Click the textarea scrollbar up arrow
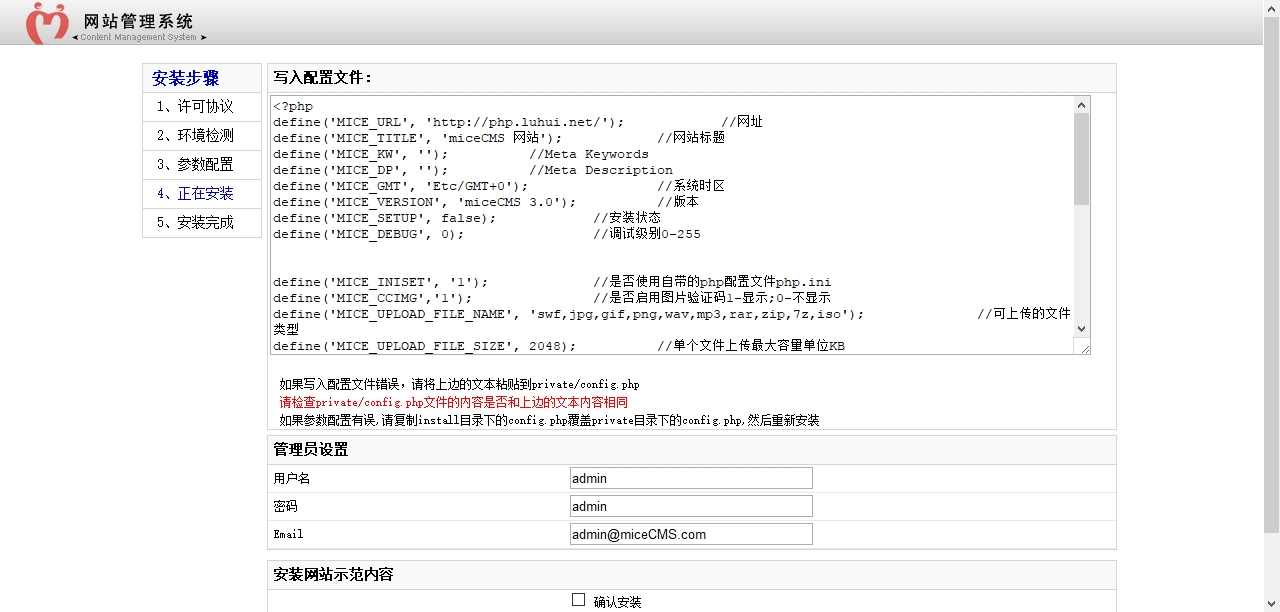Screen dimensions: 1280x612 (x=1081, y=104)
